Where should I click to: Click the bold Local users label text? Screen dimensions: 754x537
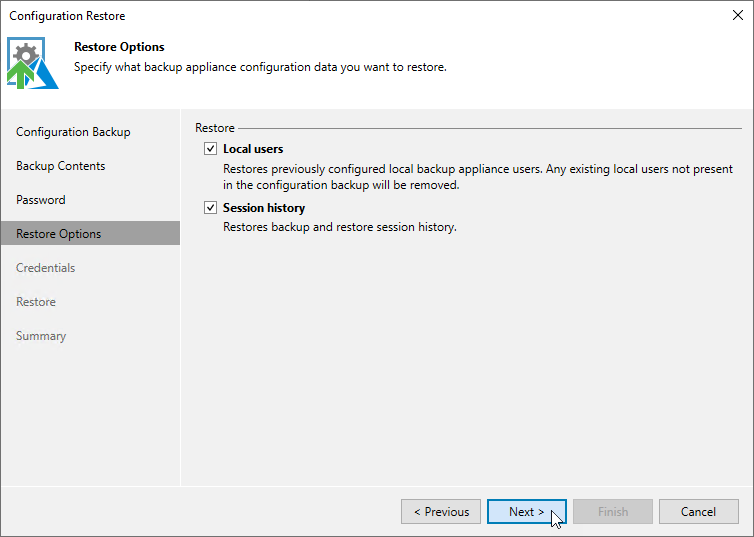(253, 149)
